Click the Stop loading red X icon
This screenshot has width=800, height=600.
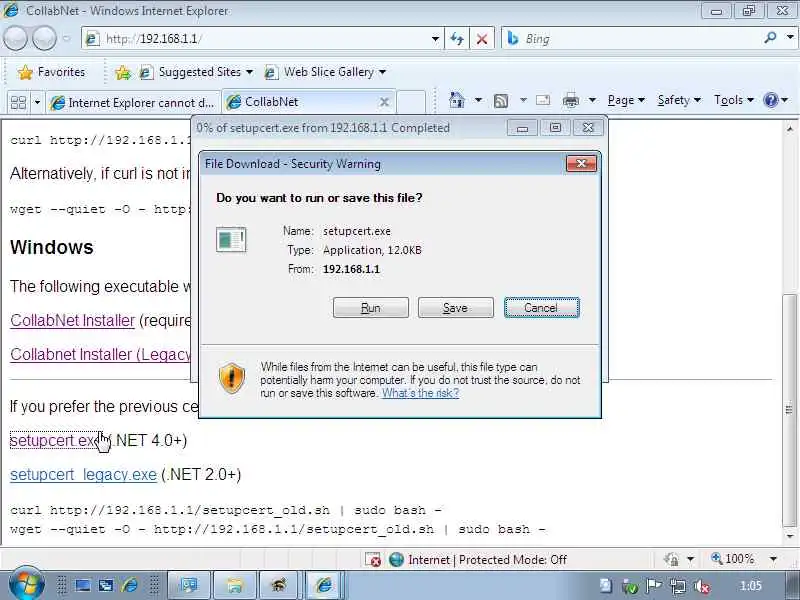482,39
